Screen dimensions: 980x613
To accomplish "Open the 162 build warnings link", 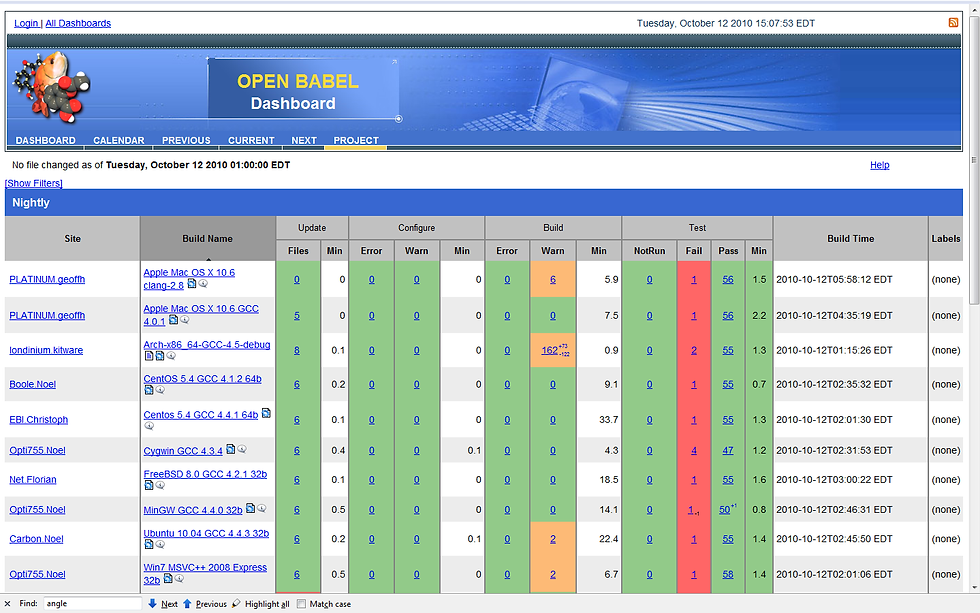I will [x=549, y=351].
